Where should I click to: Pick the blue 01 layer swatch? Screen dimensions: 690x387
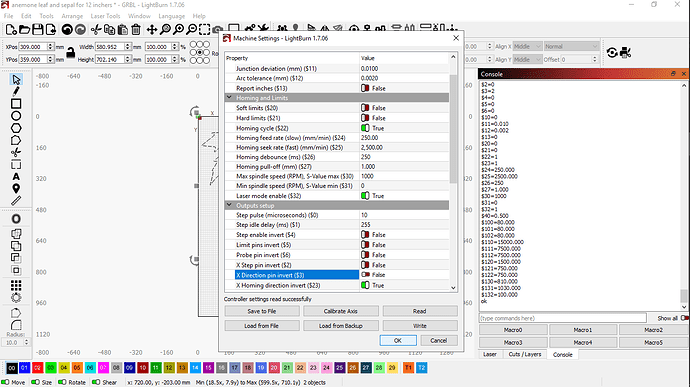pyautogui.click(x=24, y=368)
